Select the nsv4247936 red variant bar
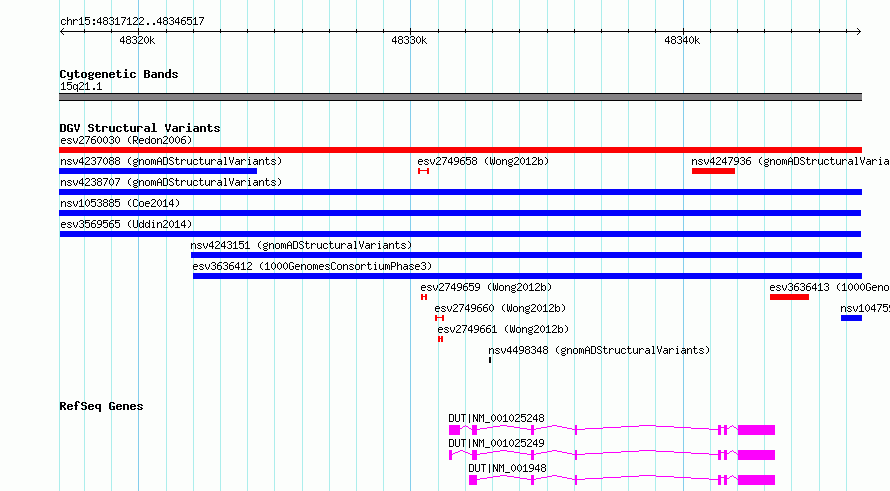890x491 pixels. tap(713, 171)
